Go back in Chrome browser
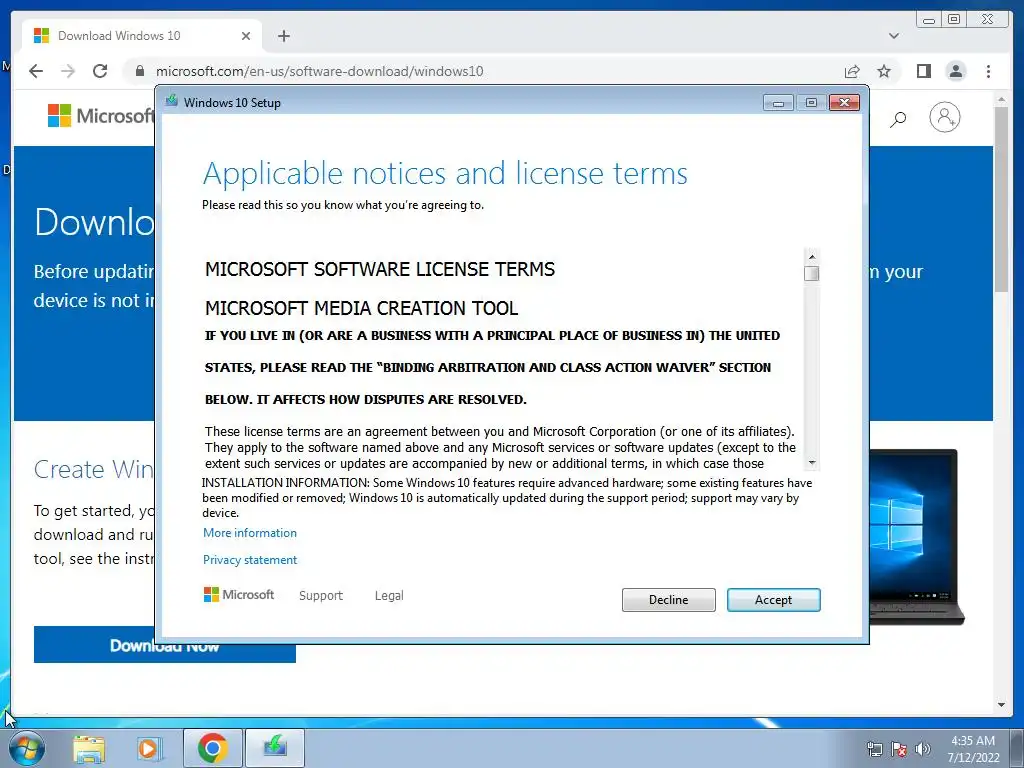 tap(36, 71)
